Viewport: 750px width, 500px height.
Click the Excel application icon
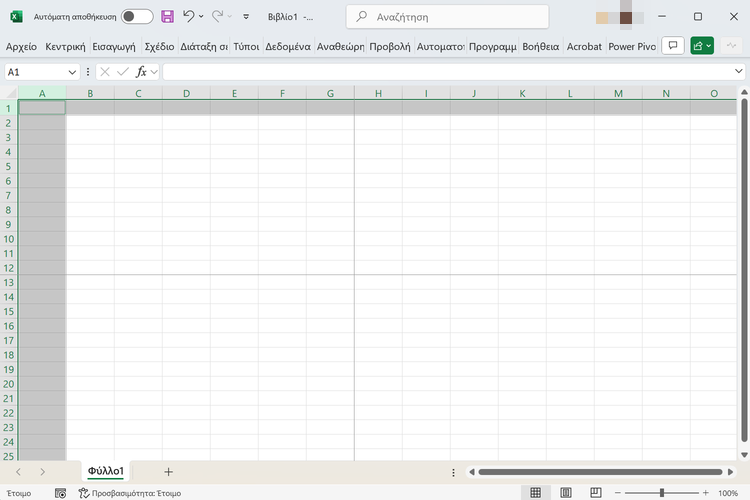point(16,17)
